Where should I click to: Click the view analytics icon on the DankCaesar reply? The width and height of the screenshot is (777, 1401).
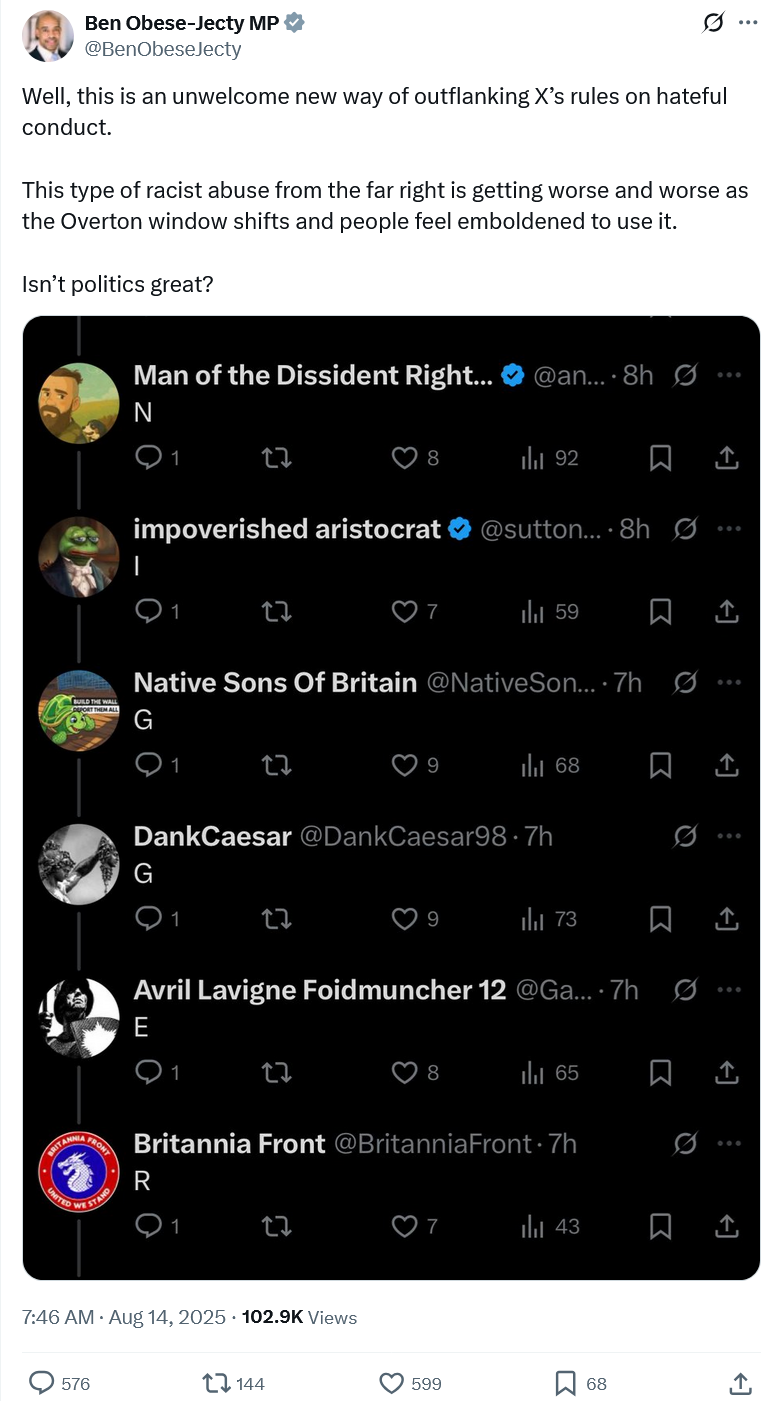(x=533, y=919)
